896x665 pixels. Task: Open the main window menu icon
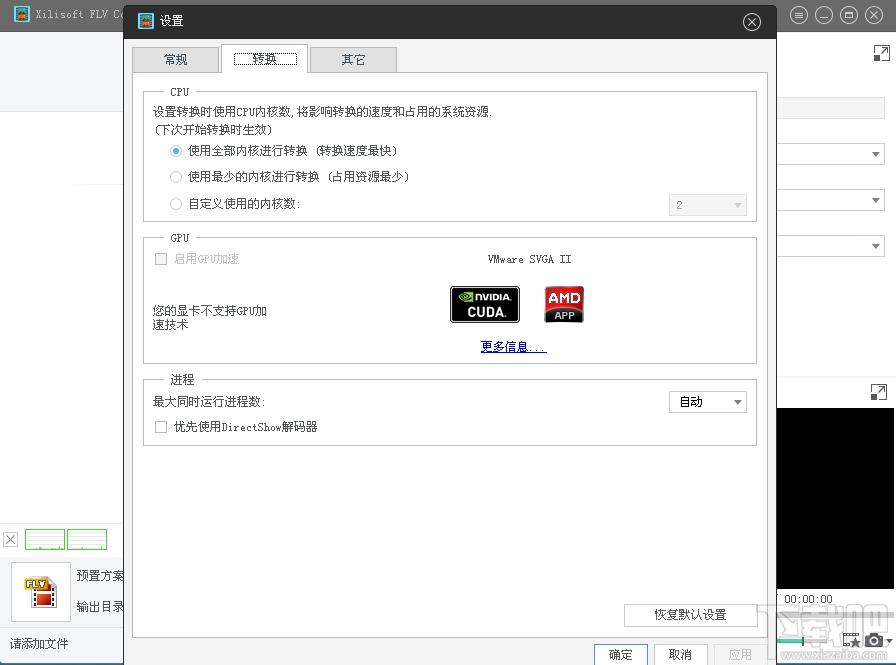pos(798,15)
